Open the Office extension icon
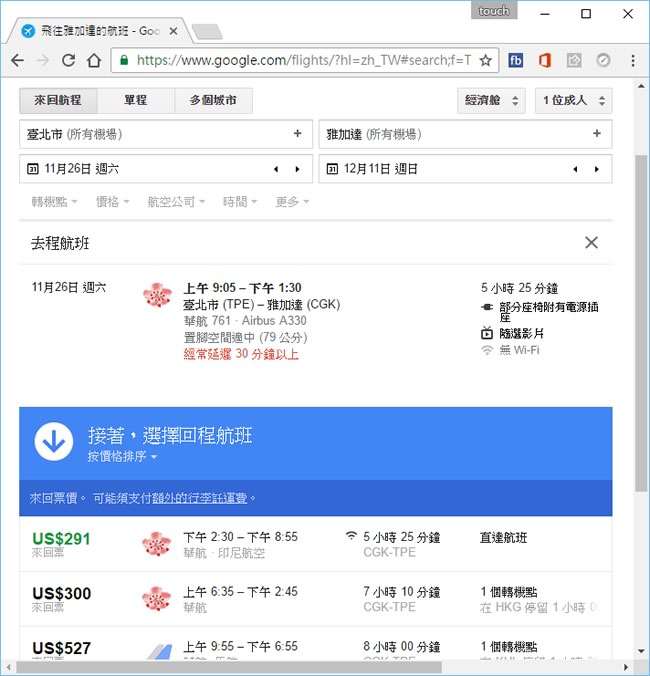This screenshot has width=650, height=676. tap(545, 60)
